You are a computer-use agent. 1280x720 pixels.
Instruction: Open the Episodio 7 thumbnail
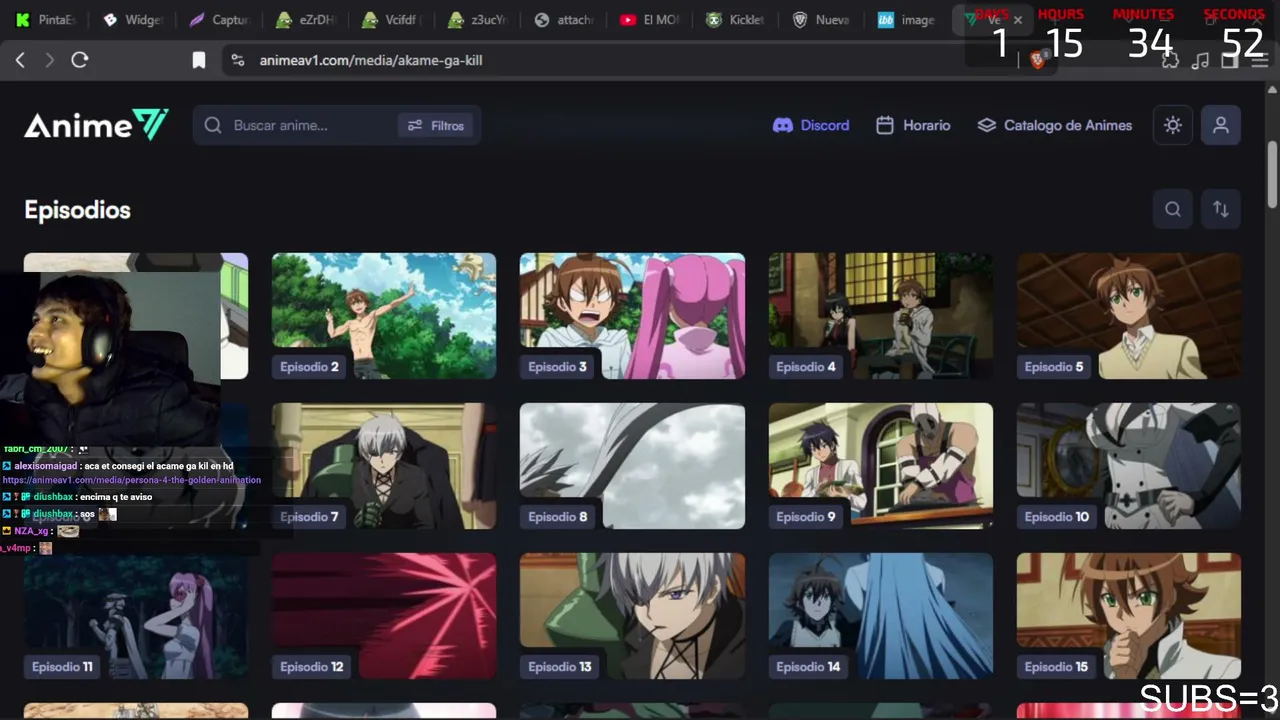[x=384, y=466]
